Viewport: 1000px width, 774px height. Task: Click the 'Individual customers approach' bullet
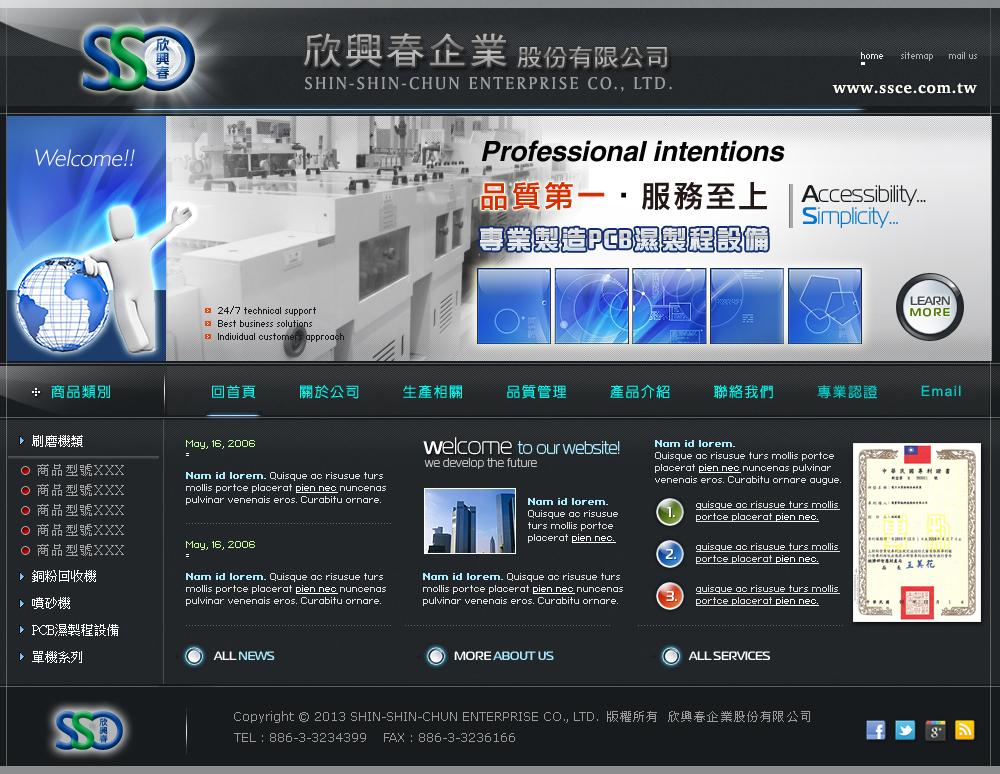(281, 337)
